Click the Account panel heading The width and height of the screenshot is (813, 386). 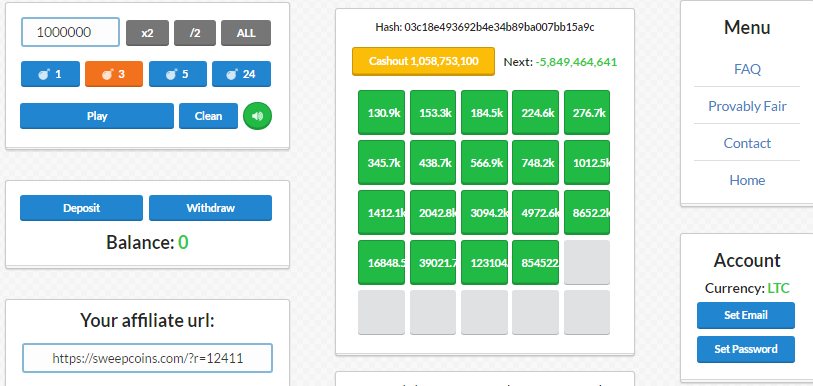tap(747, 260)
